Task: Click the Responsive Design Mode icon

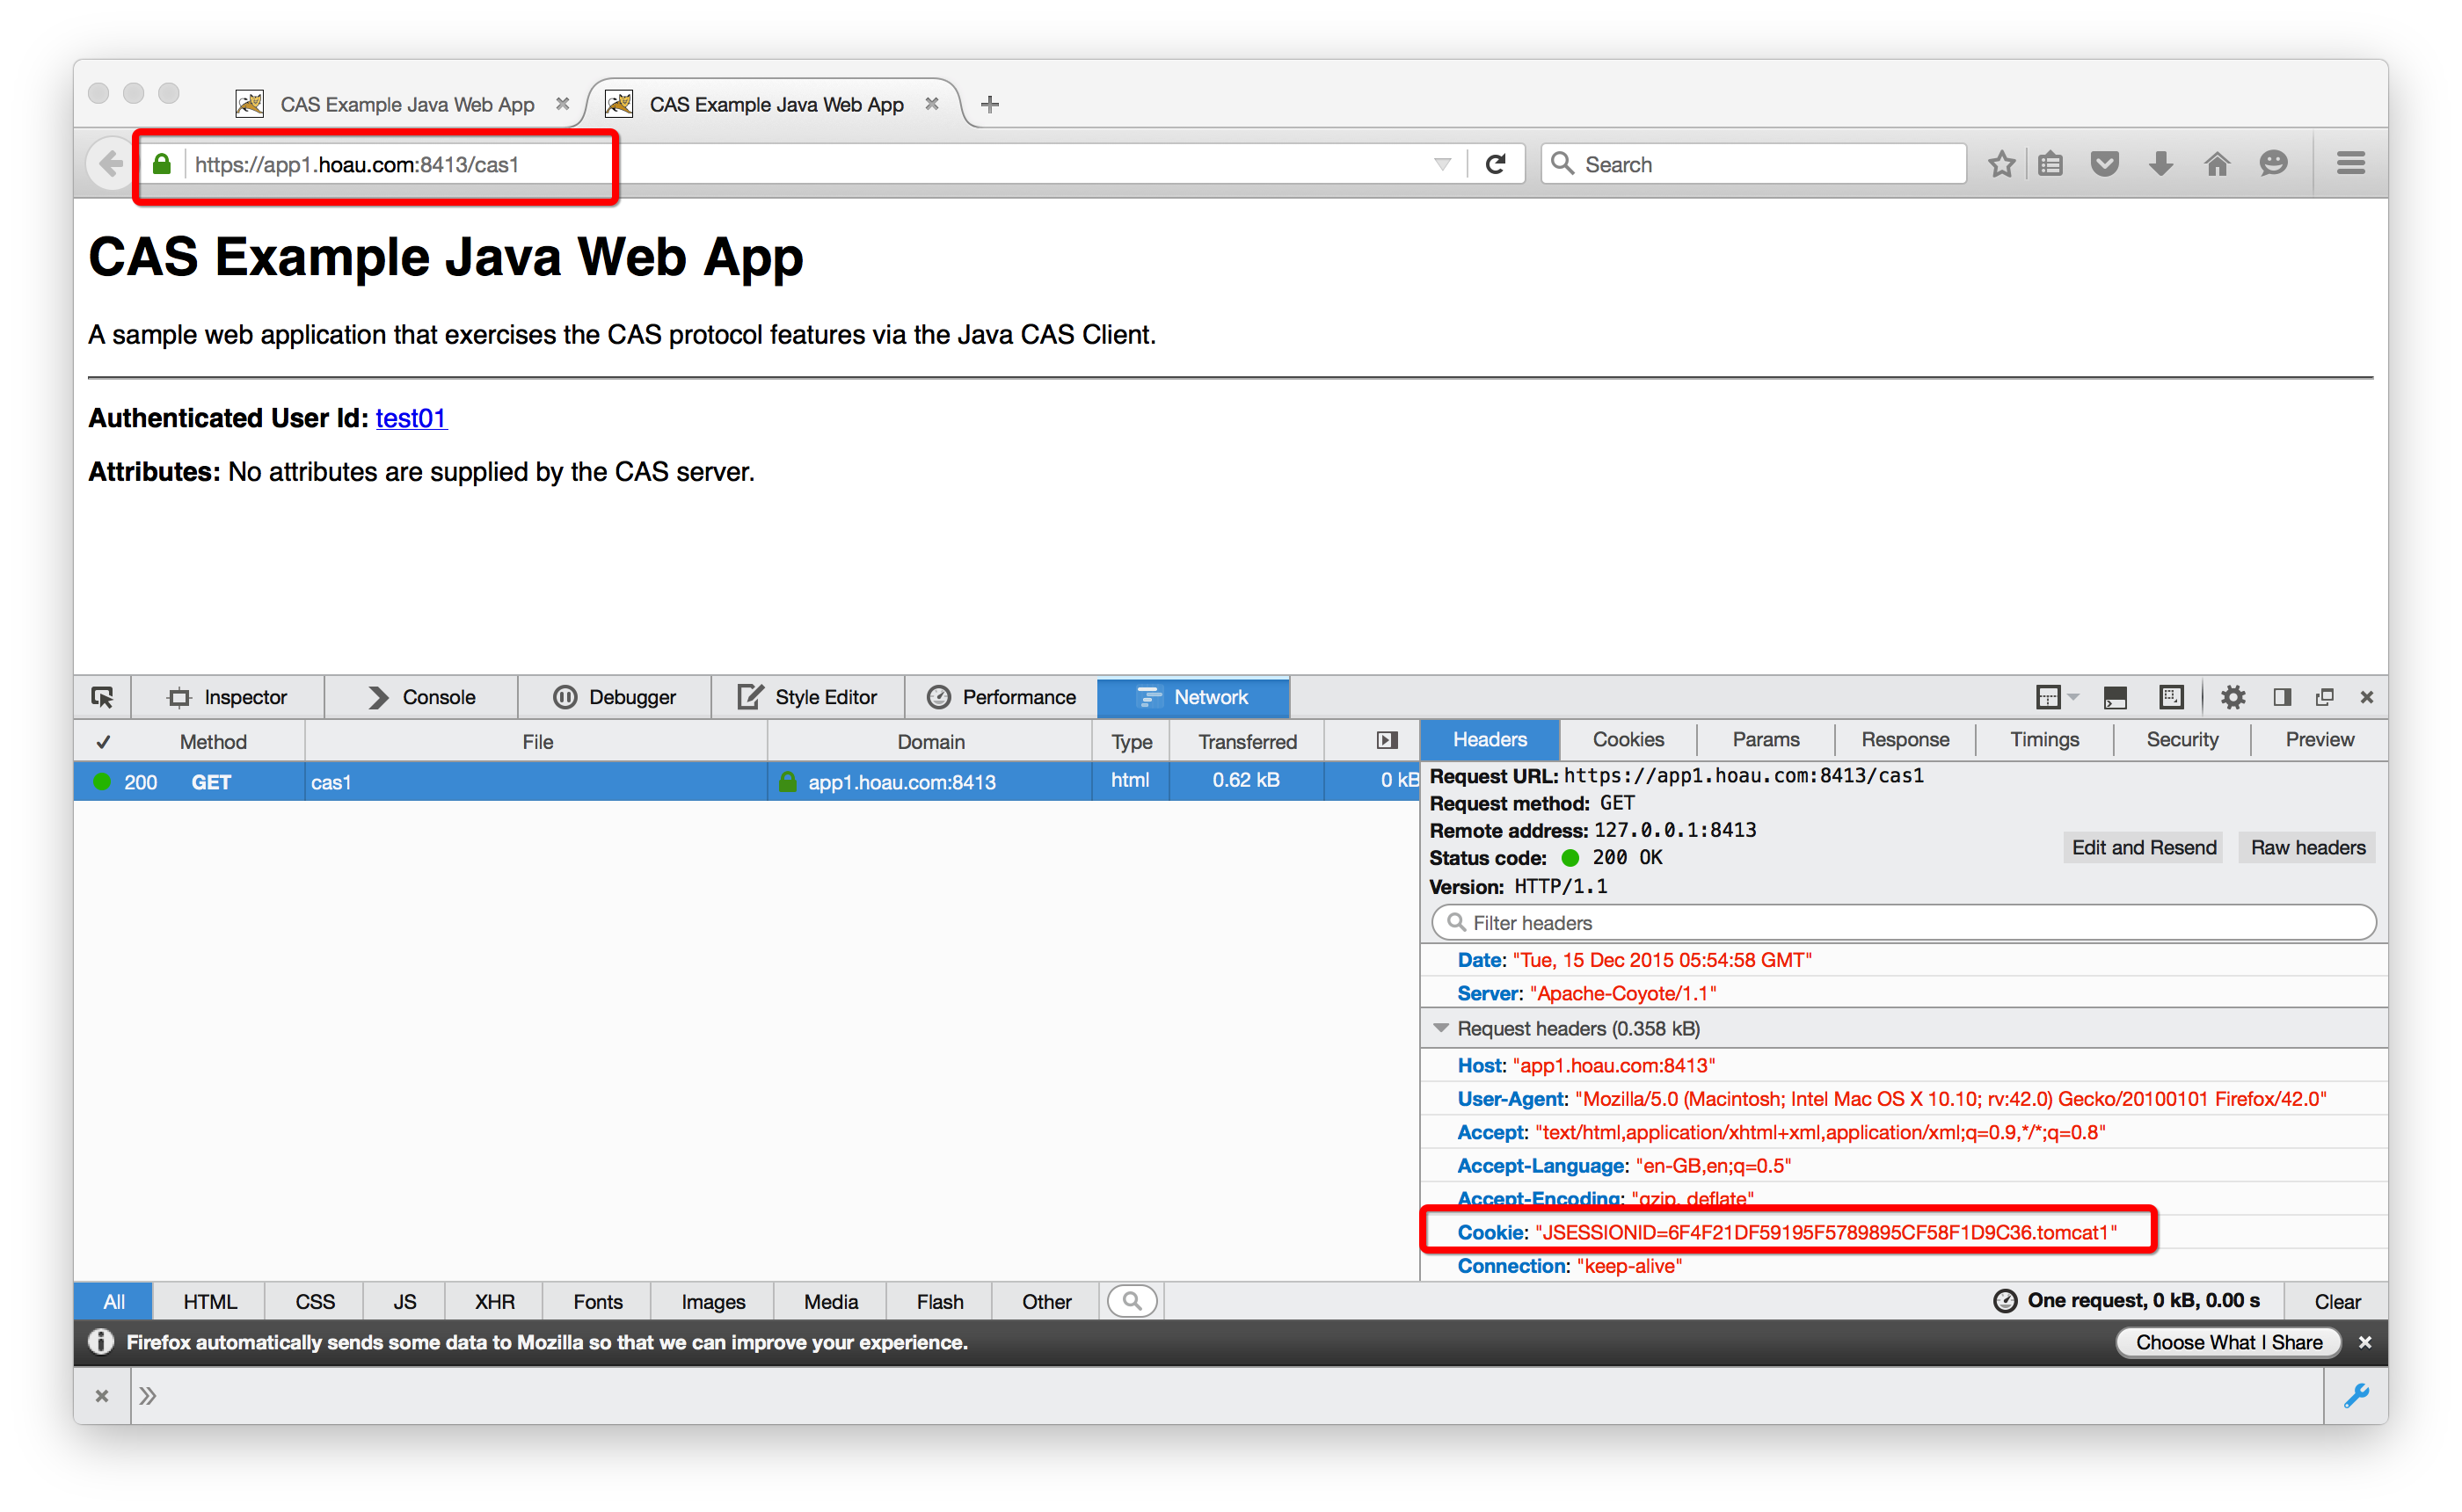Action: (x=2171, y=697)
